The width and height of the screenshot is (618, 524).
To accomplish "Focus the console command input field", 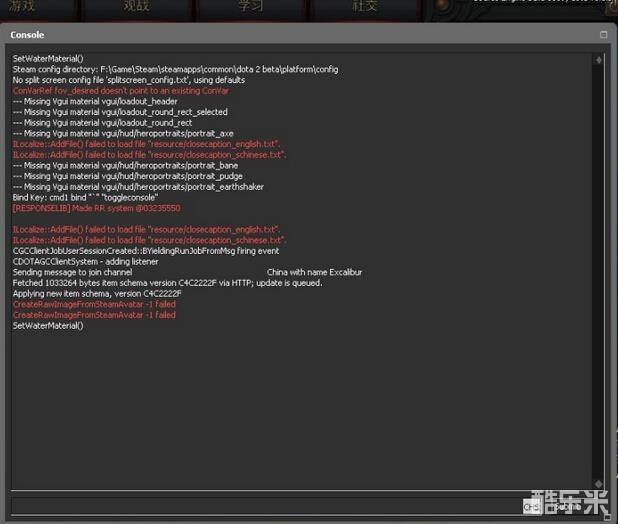I will tap(265, 506).
